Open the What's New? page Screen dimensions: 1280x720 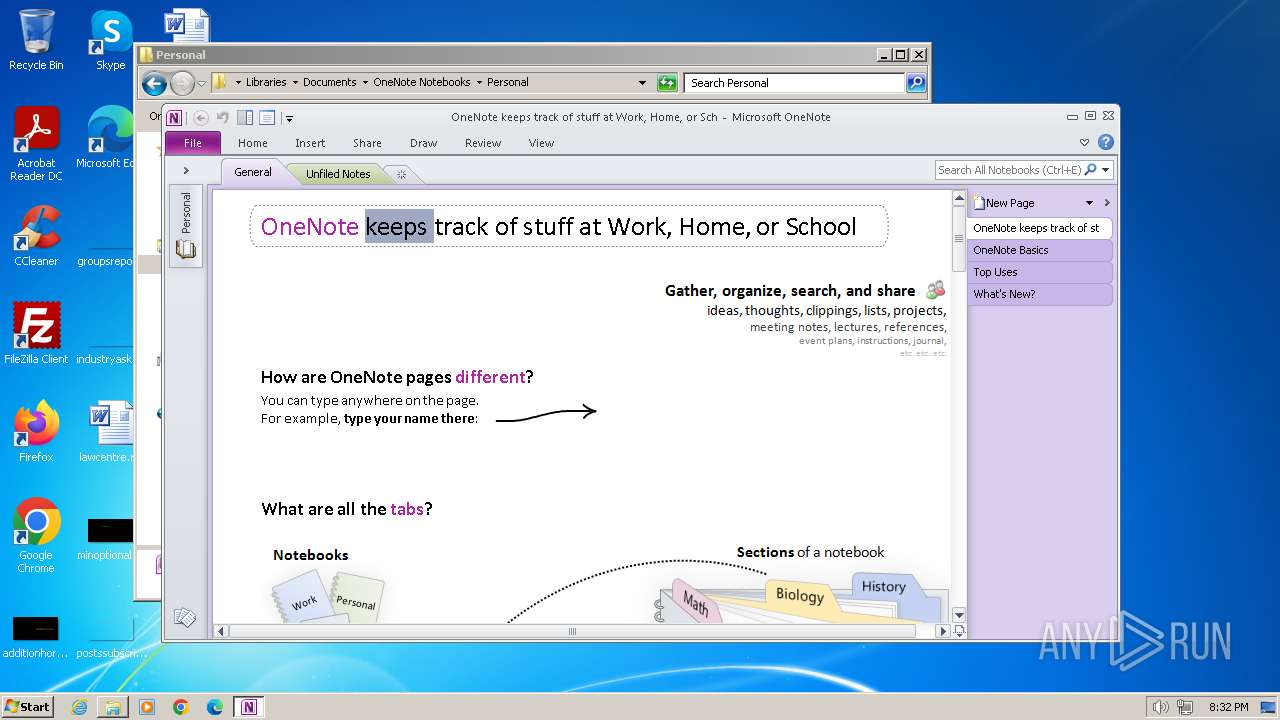1040,294
